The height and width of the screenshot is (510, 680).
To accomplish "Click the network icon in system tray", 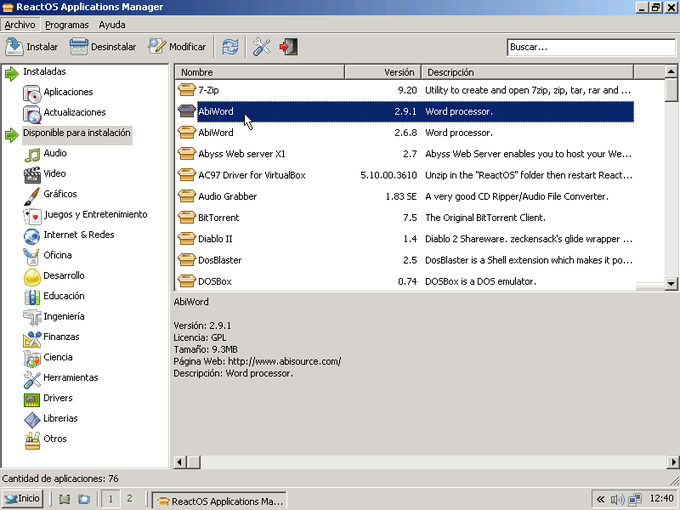I will click(635, 500).
